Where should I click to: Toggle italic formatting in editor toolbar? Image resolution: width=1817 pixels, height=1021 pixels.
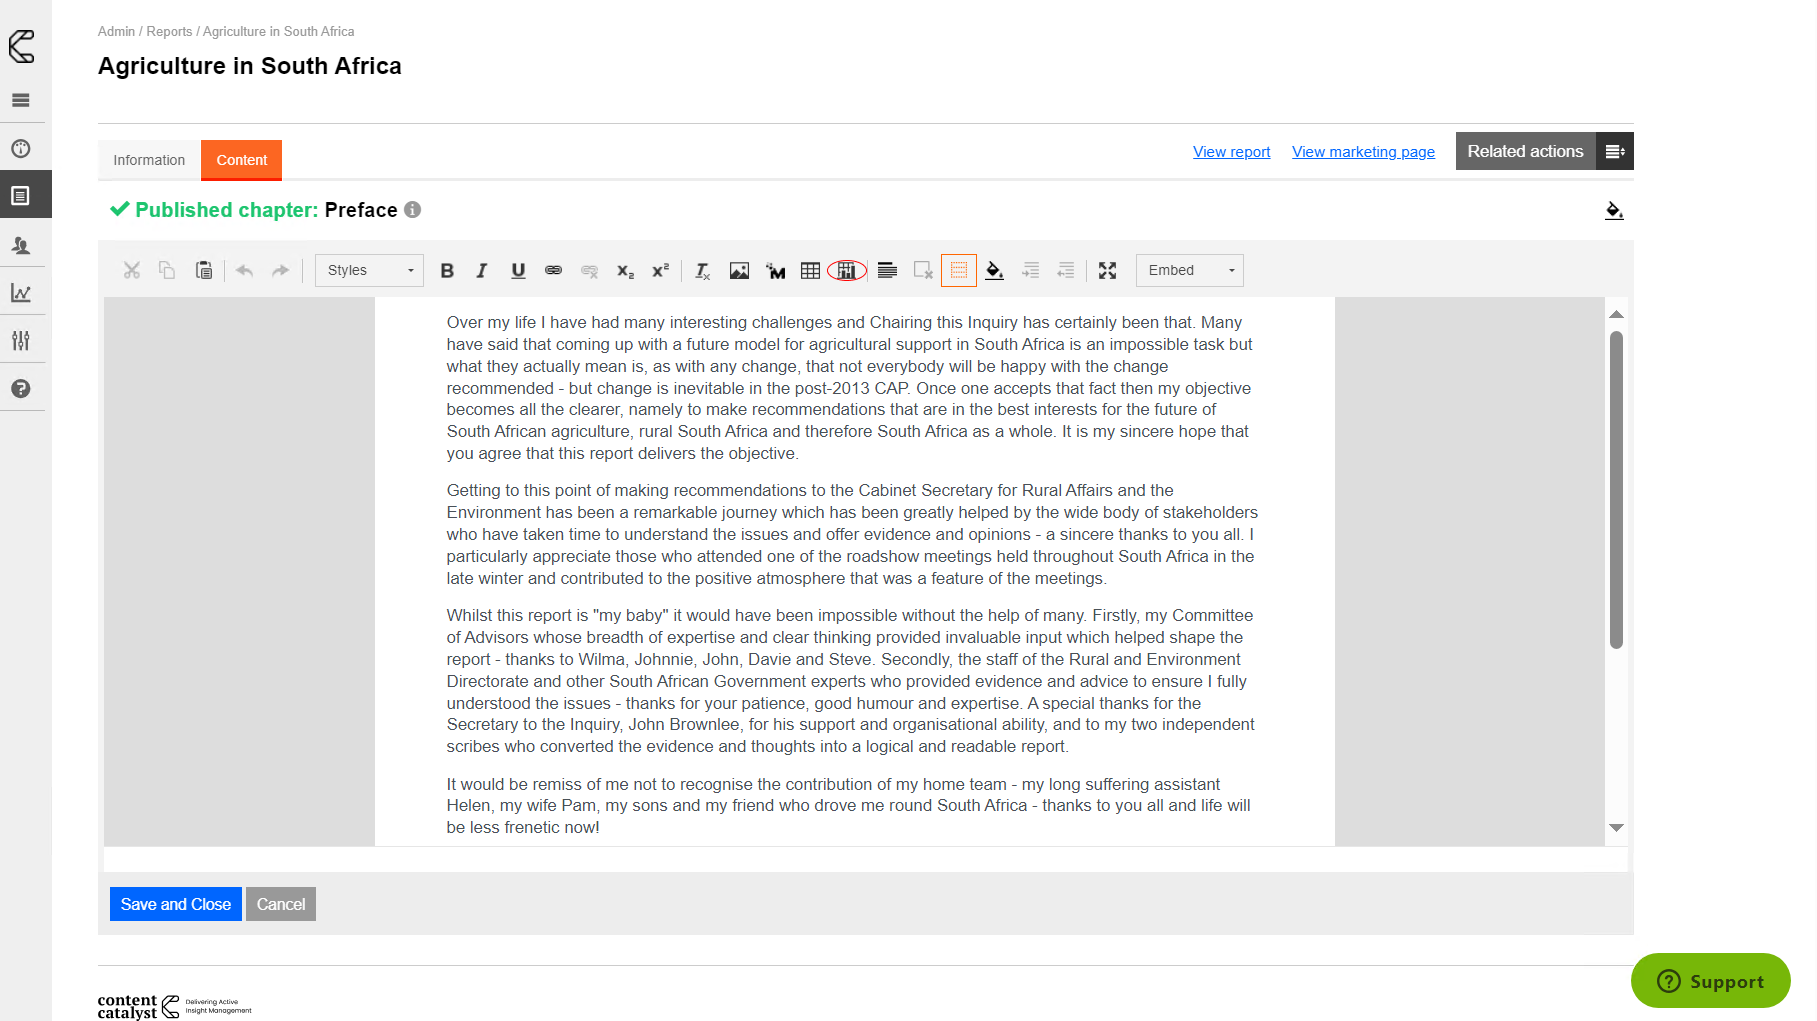482,271
